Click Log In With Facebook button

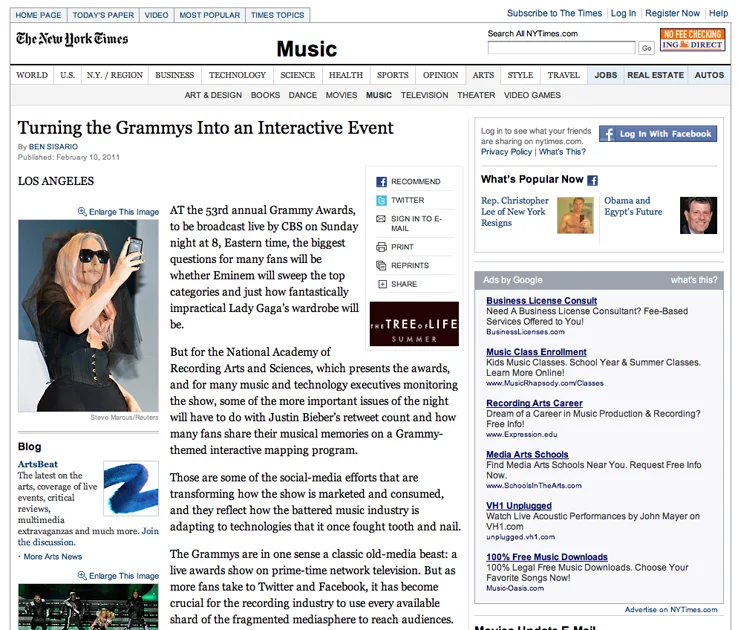658,134
